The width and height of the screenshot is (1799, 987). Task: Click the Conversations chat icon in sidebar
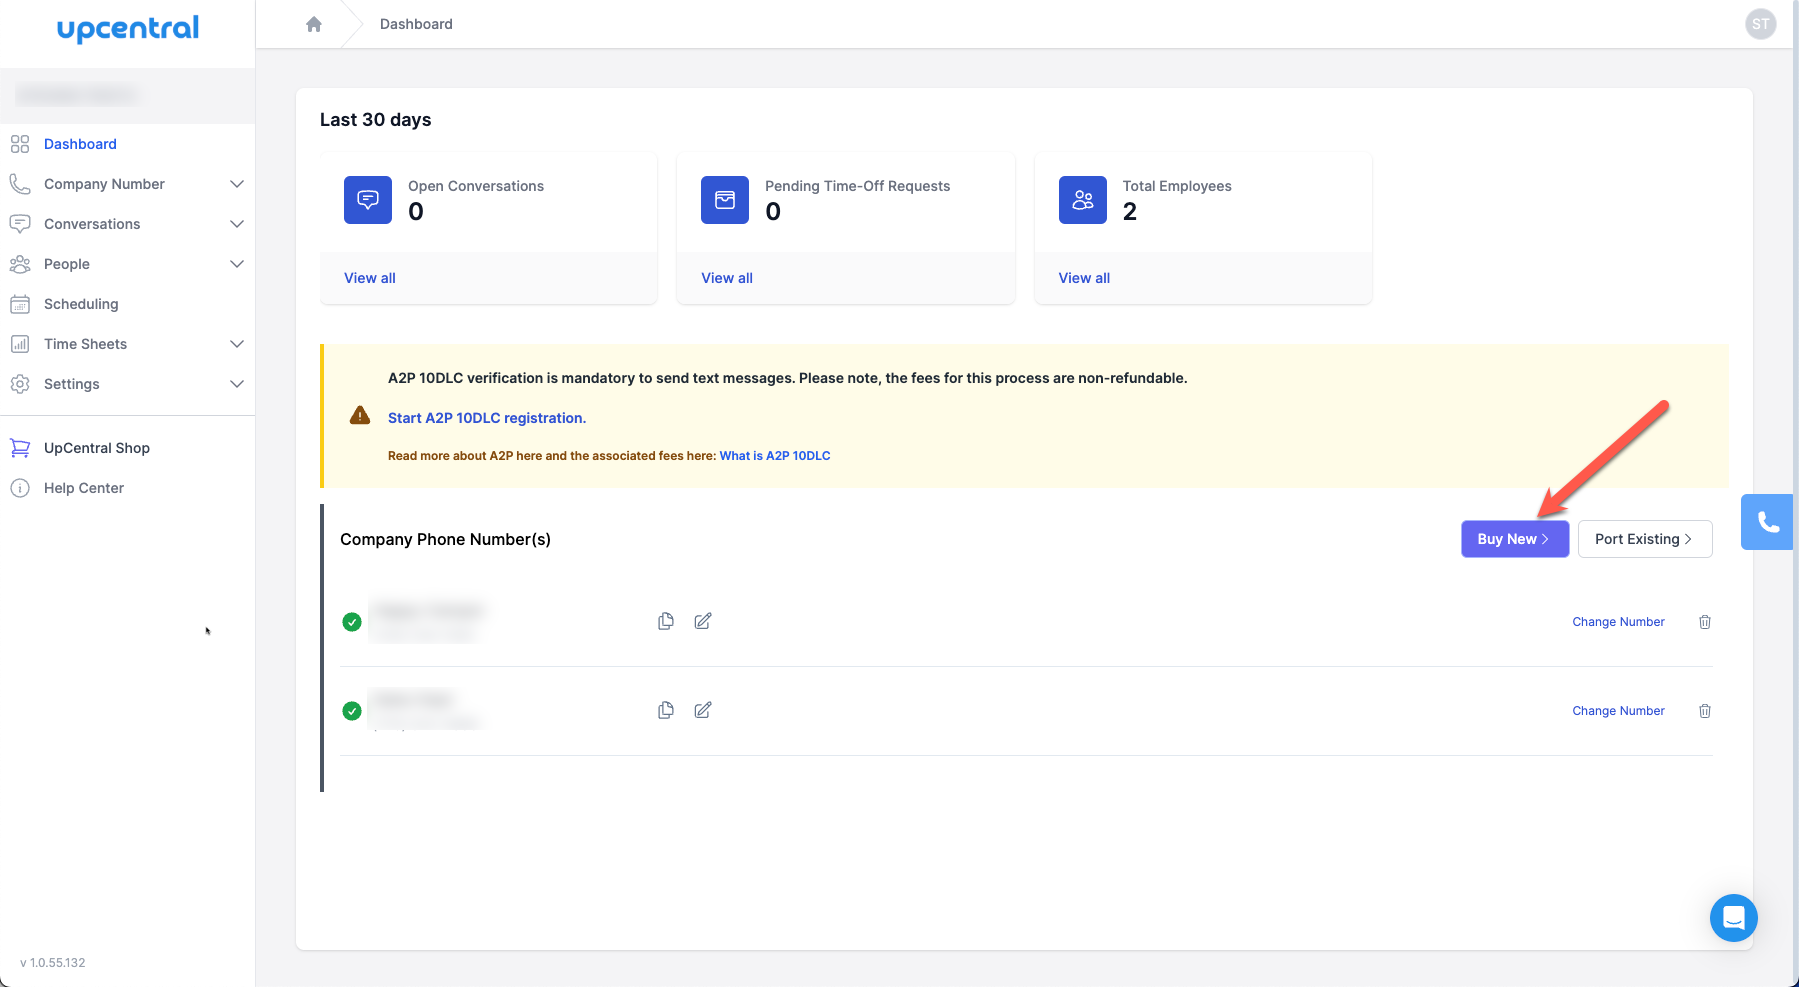(20, 223)
